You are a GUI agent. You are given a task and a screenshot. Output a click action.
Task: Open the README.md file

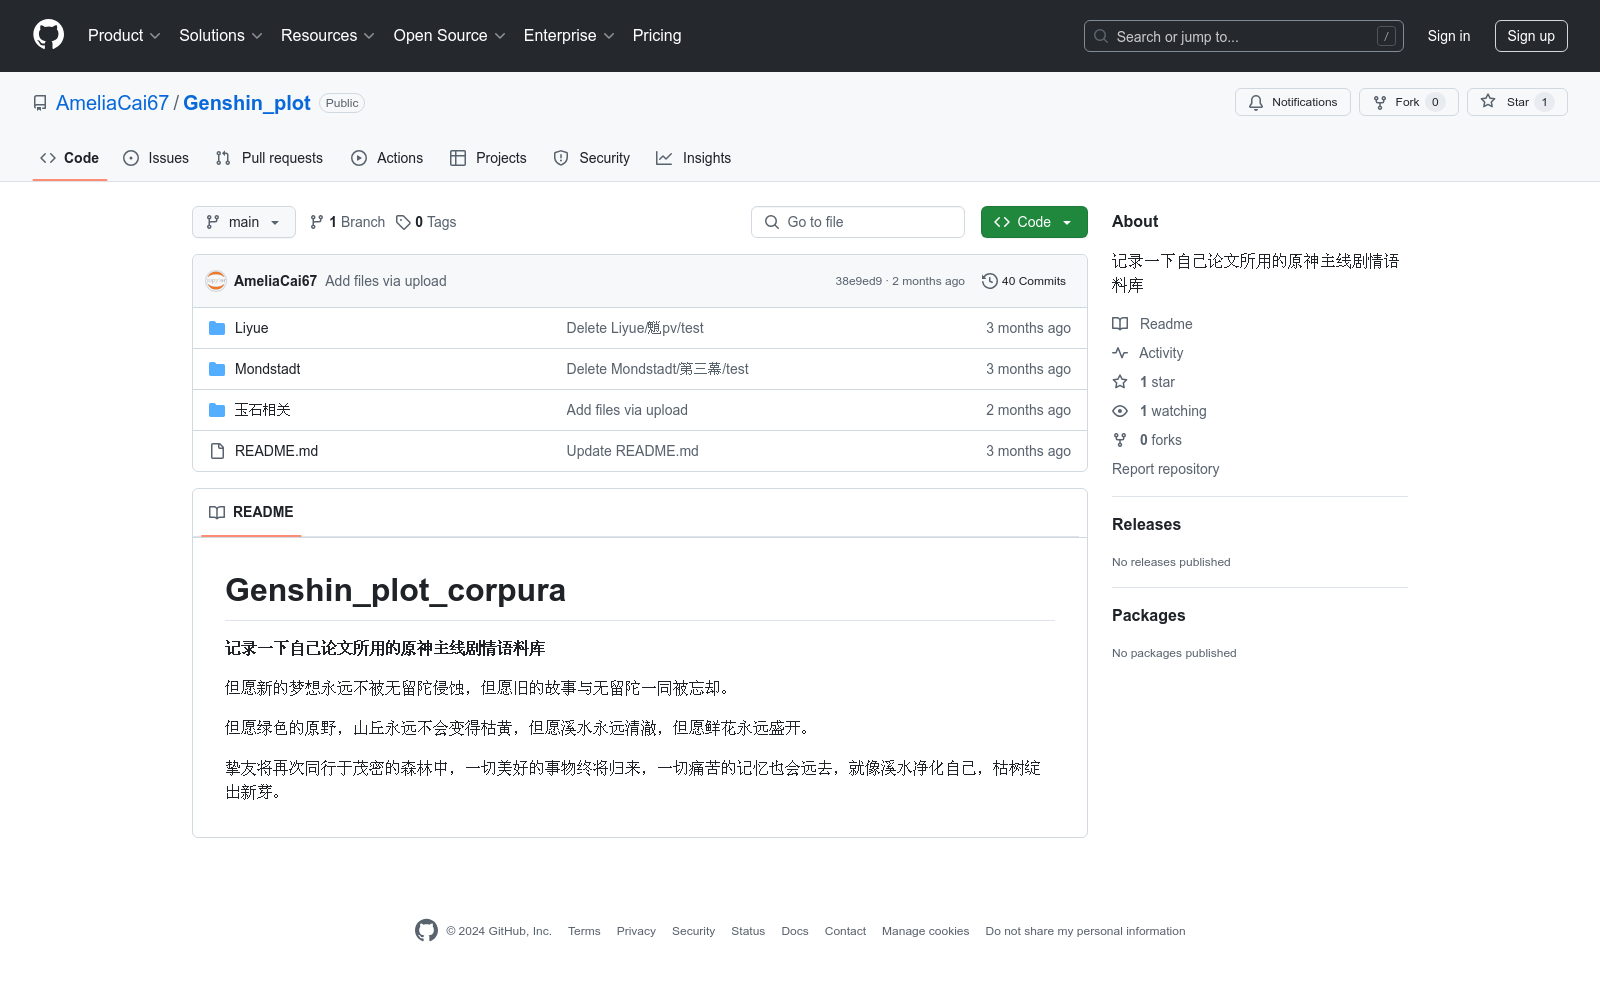276,451
